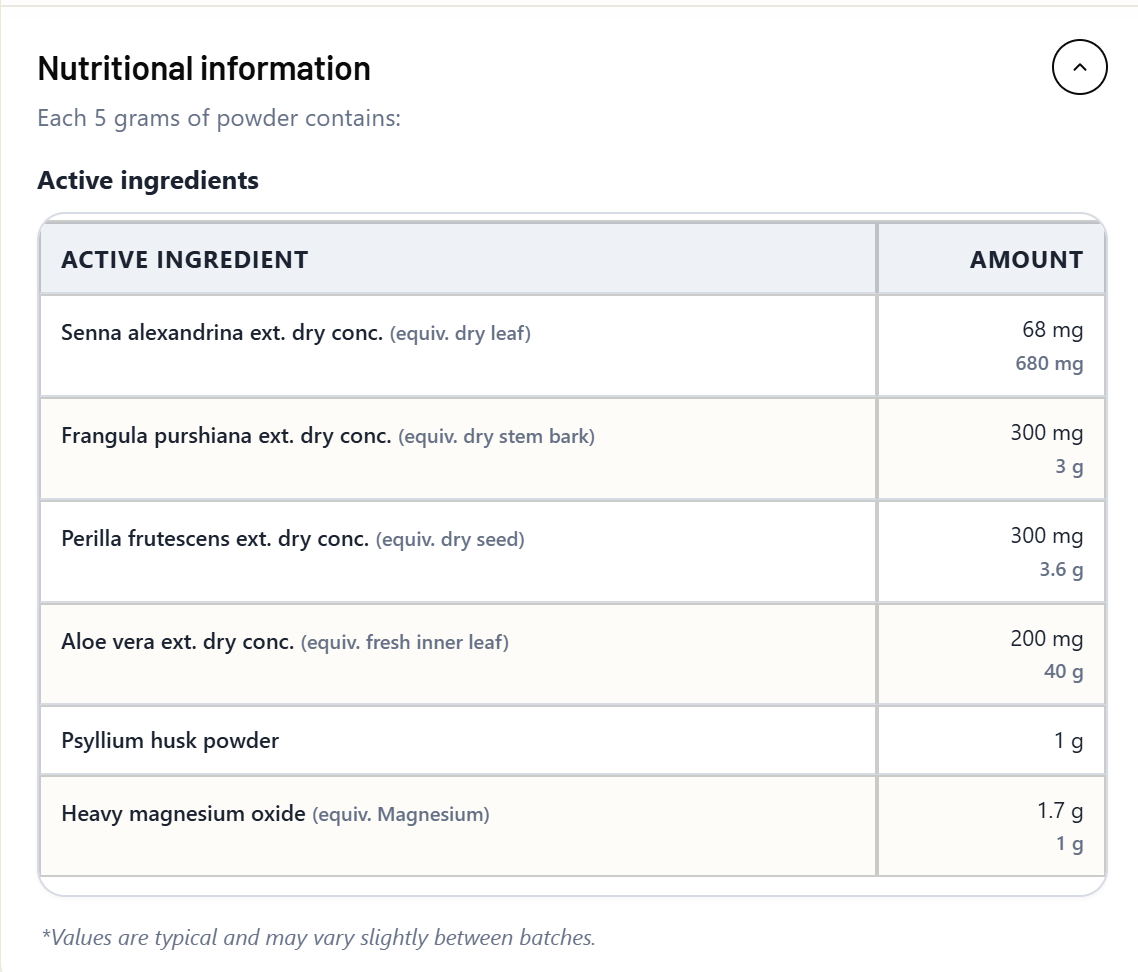The width and height of the screenshot is (1138, 972).
Task: Click the Senna alexandrina ingredient row
Action: [572, 346]
